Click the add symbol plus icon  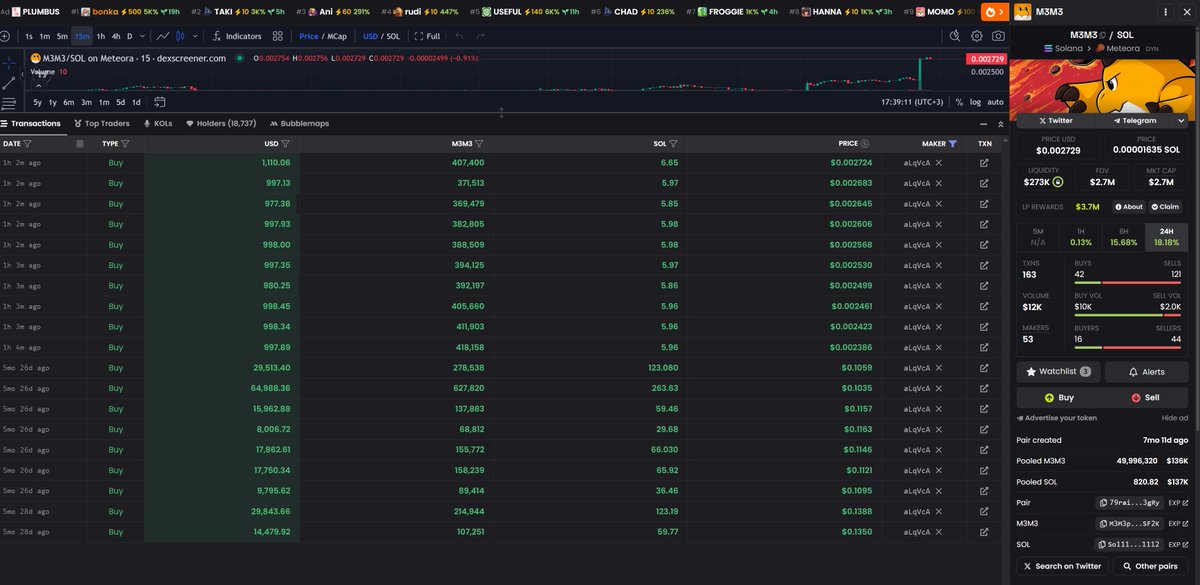[5, 36]
